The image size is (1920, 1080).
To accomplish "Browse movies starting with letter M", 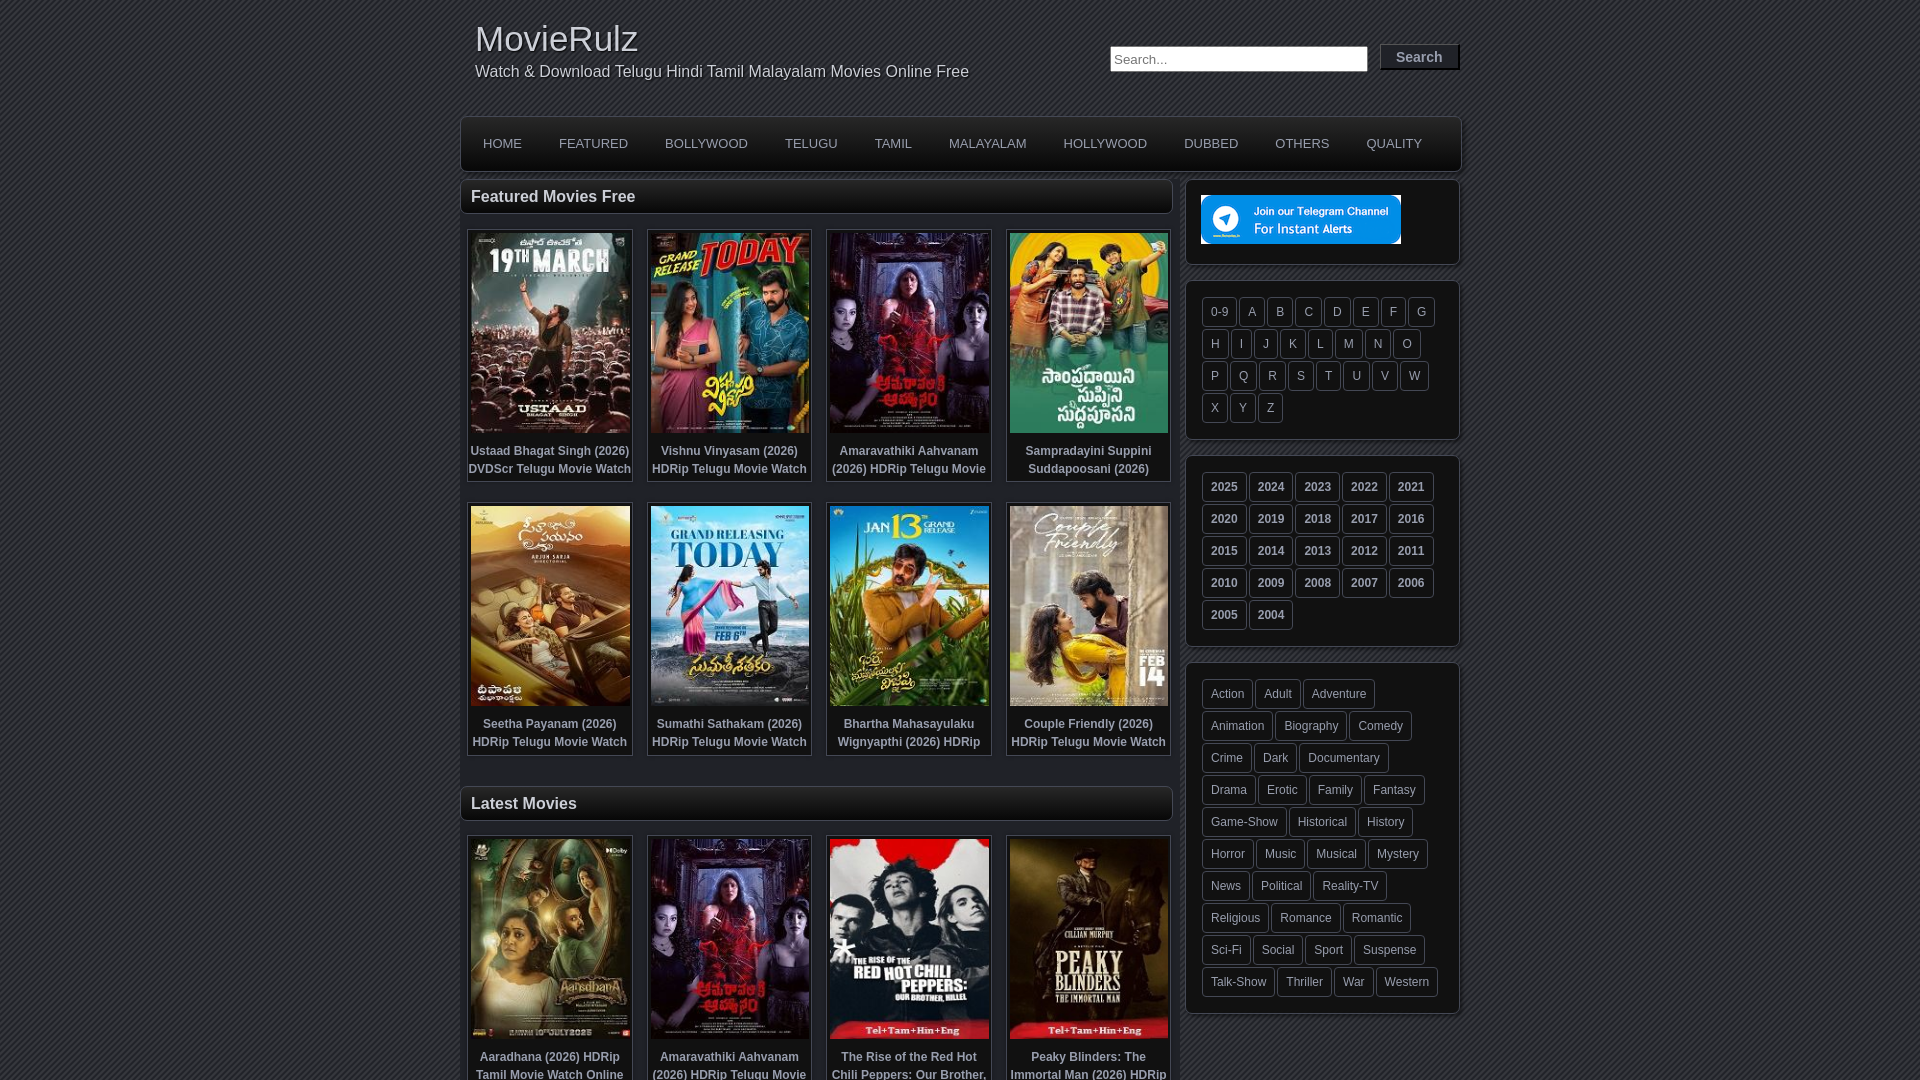I will pos(1348,344).
